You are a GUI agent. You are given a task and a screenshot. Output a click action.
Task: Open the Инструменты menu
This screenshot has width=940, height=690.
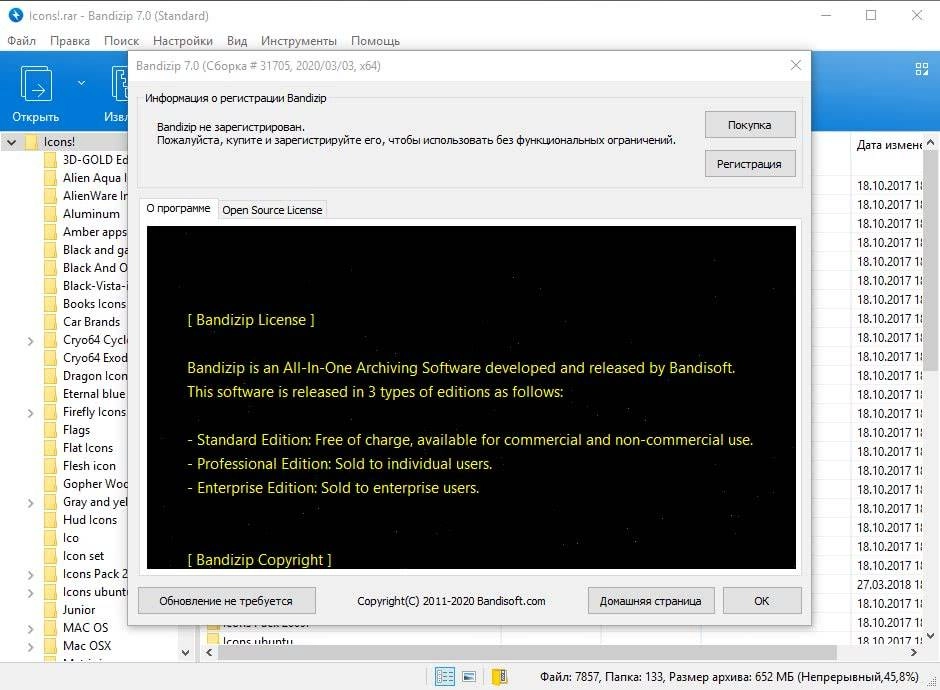(x=299, y=41)
